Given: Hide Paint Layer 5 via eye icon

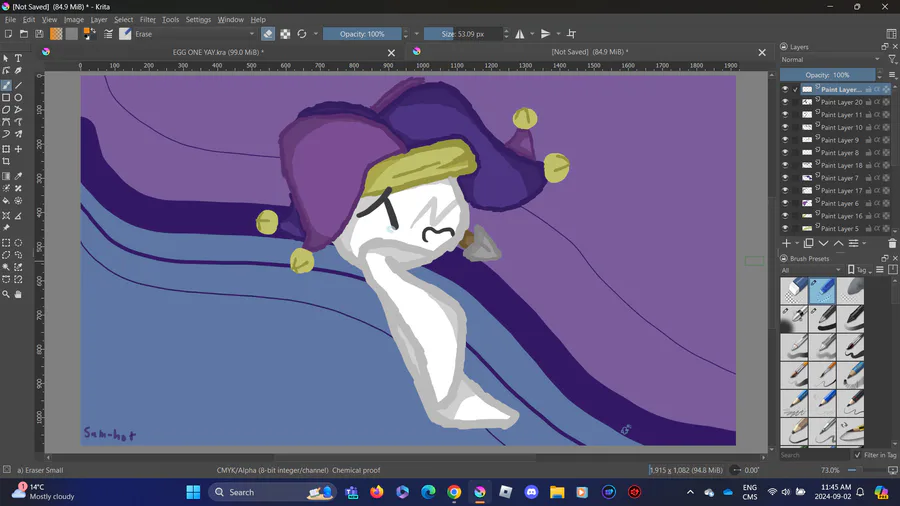Looking at the screenshot, I should (x=785, y=228).
